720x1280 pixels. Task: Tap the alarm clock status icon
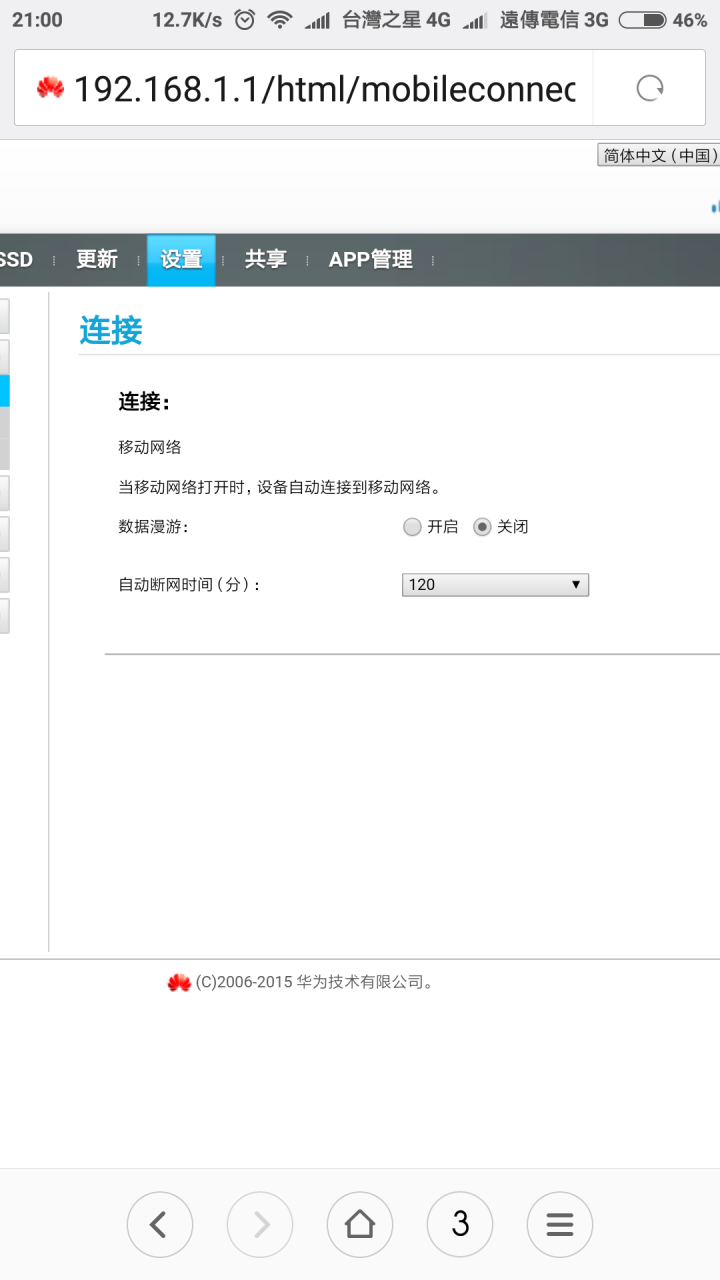(244, 20)
